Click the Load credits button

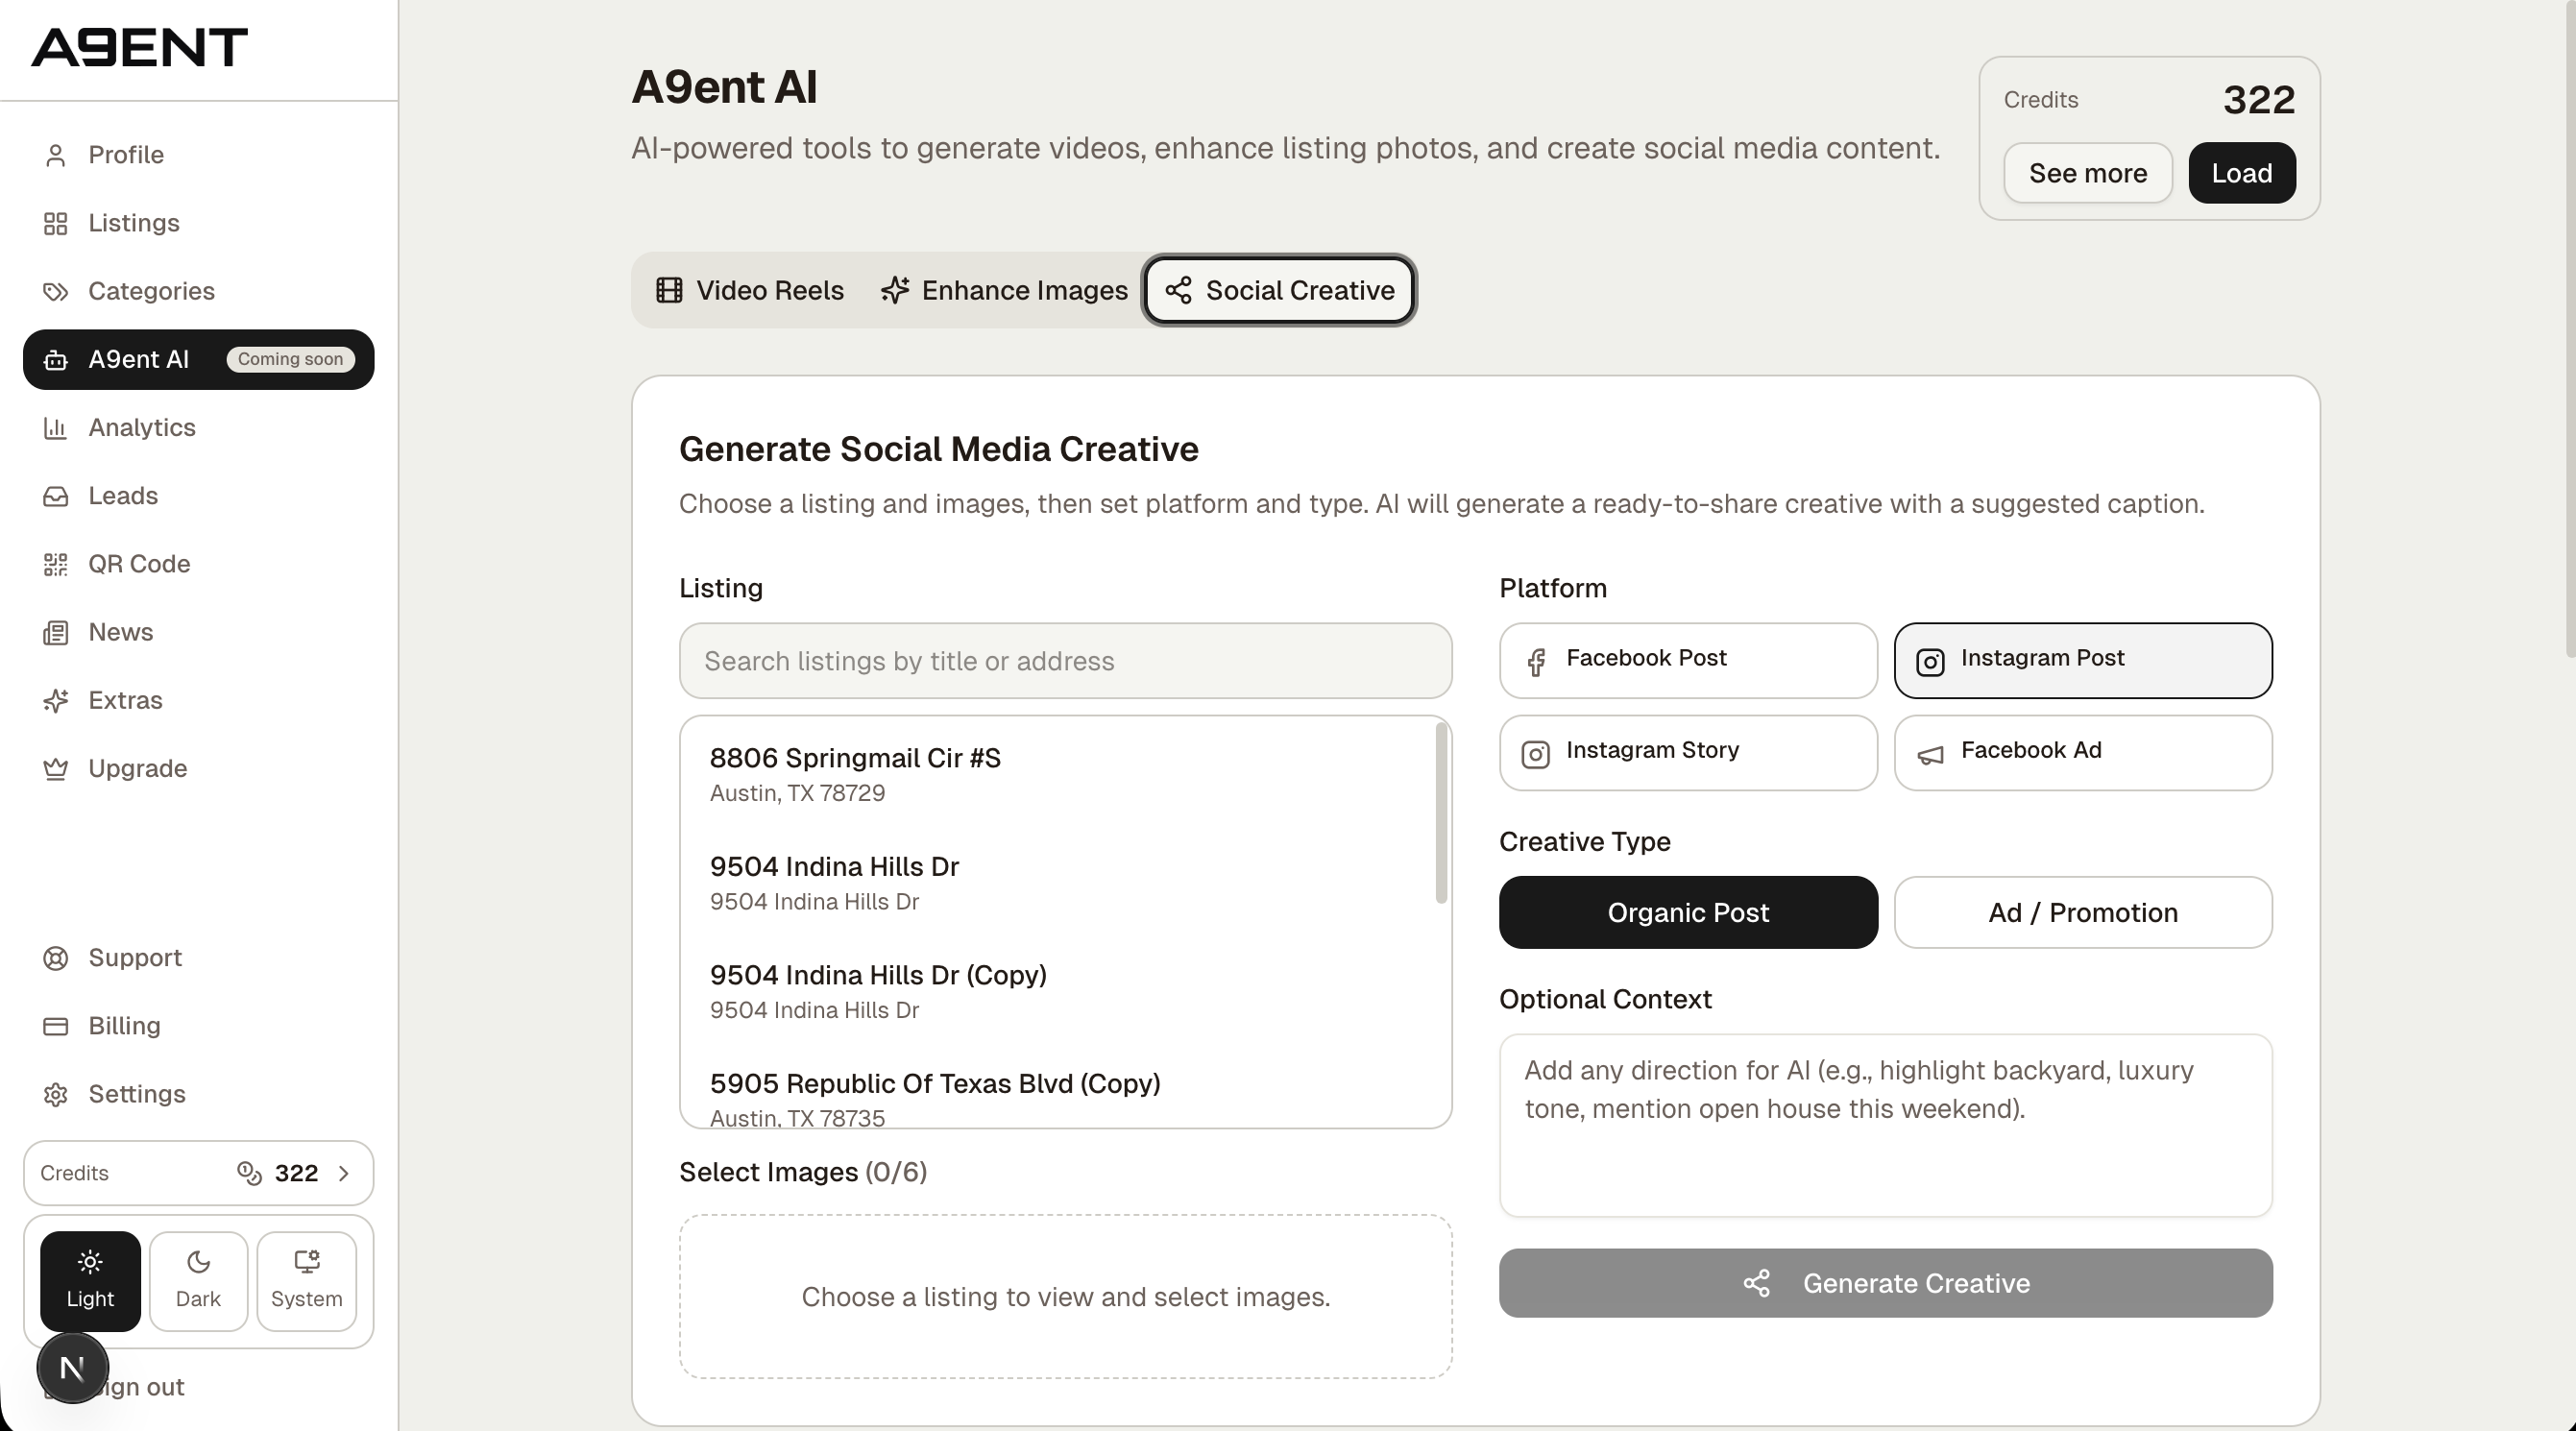2242,172
